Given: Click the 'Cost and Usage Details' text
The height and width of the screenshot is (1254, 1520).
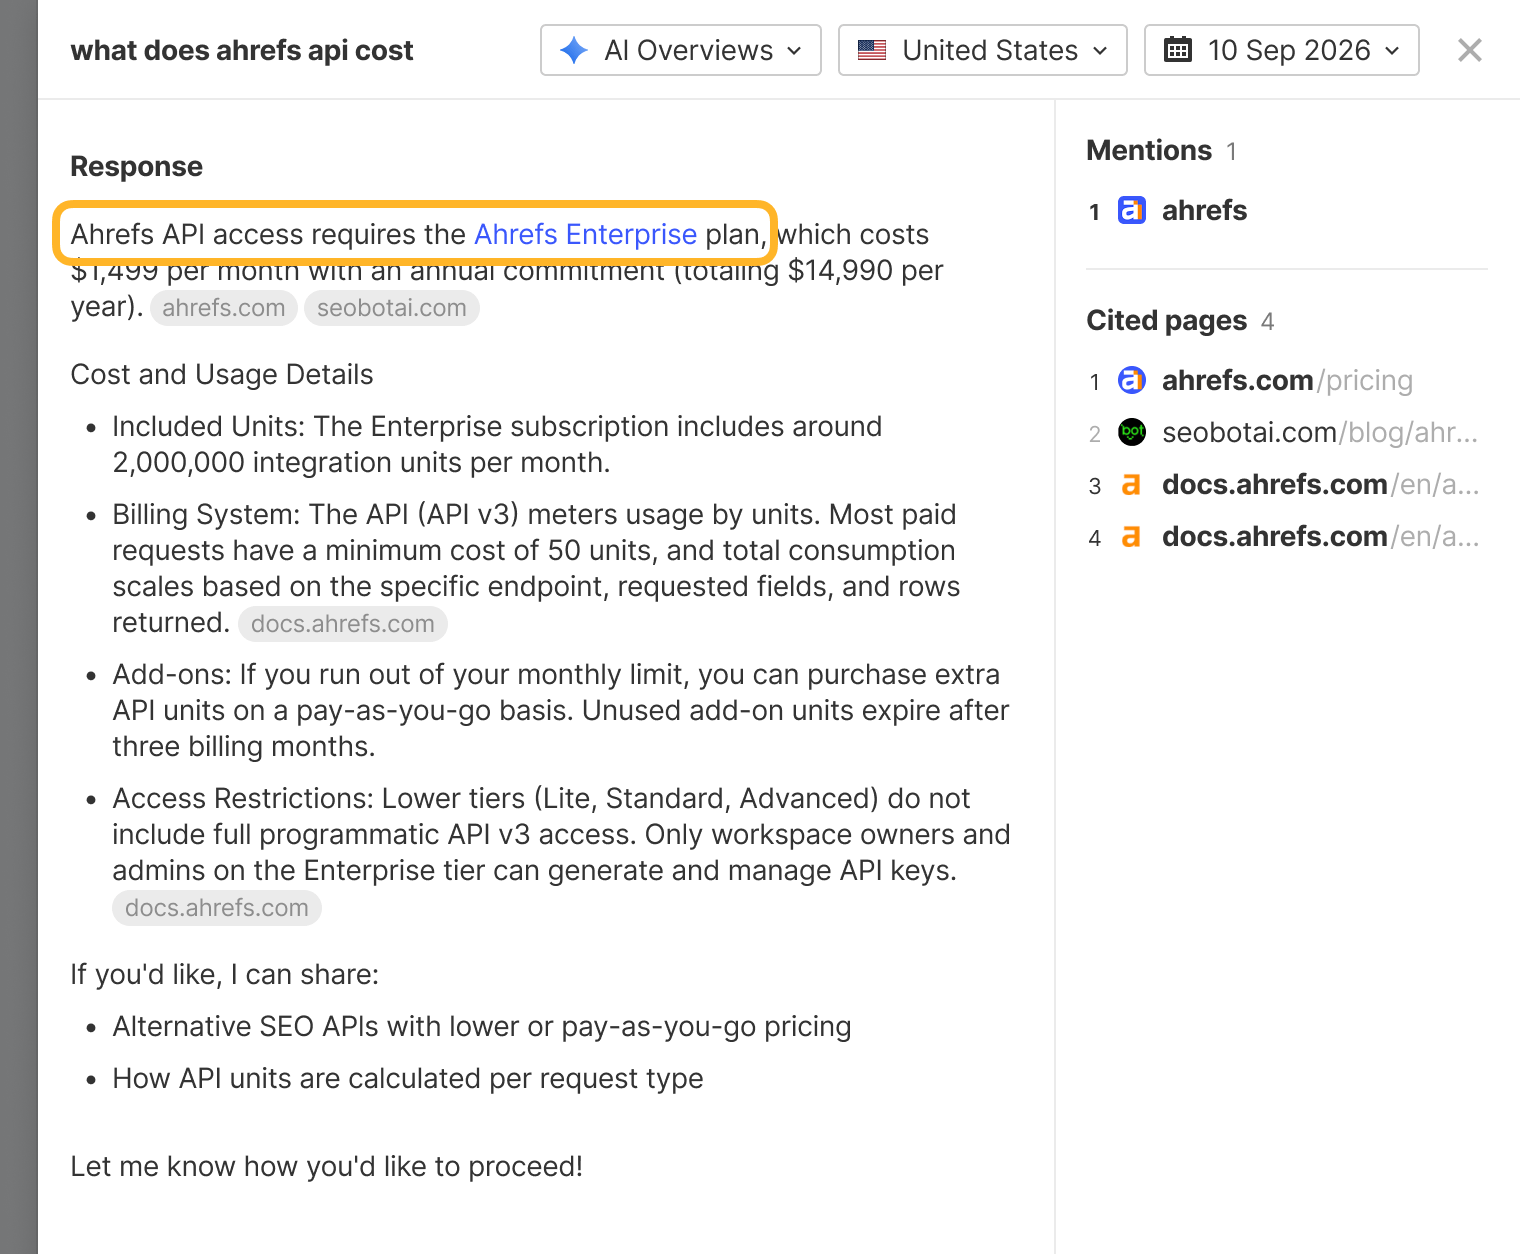Looking at the screenshot, I should tap(222, 374).
